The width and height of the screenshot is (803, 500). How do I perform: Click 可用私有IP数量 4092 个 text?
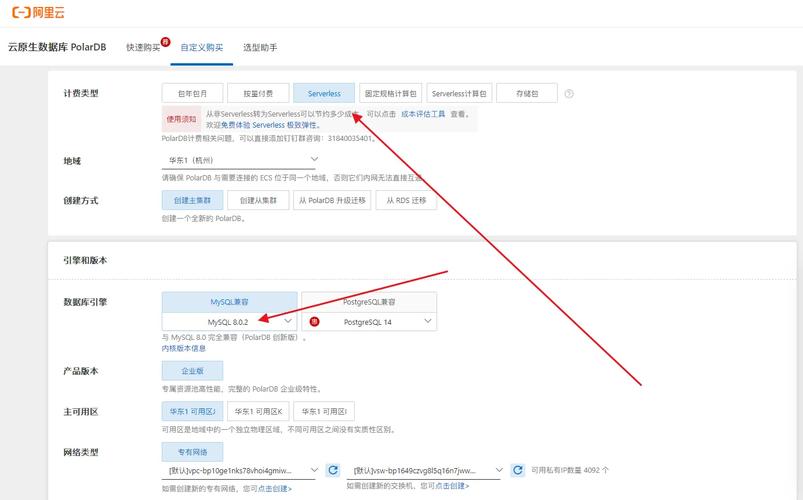[x=570, y=470]
